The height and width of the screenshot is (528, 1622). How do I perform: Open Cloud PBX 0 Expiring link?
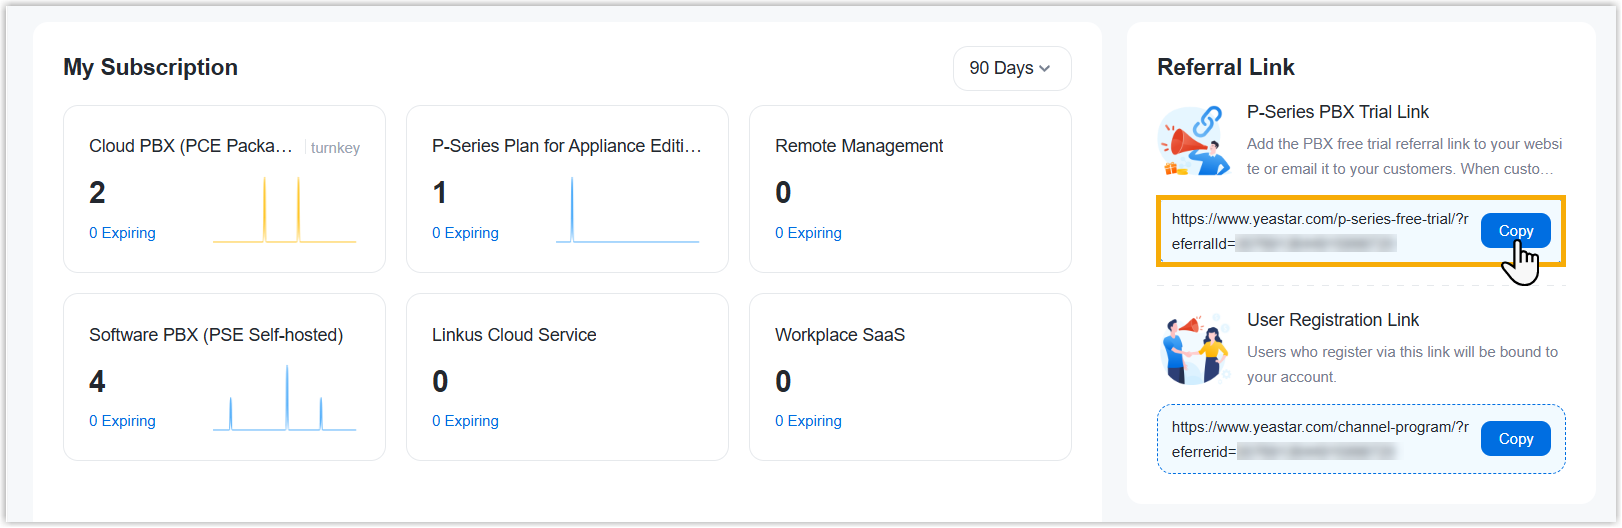(x=122, y=233)
